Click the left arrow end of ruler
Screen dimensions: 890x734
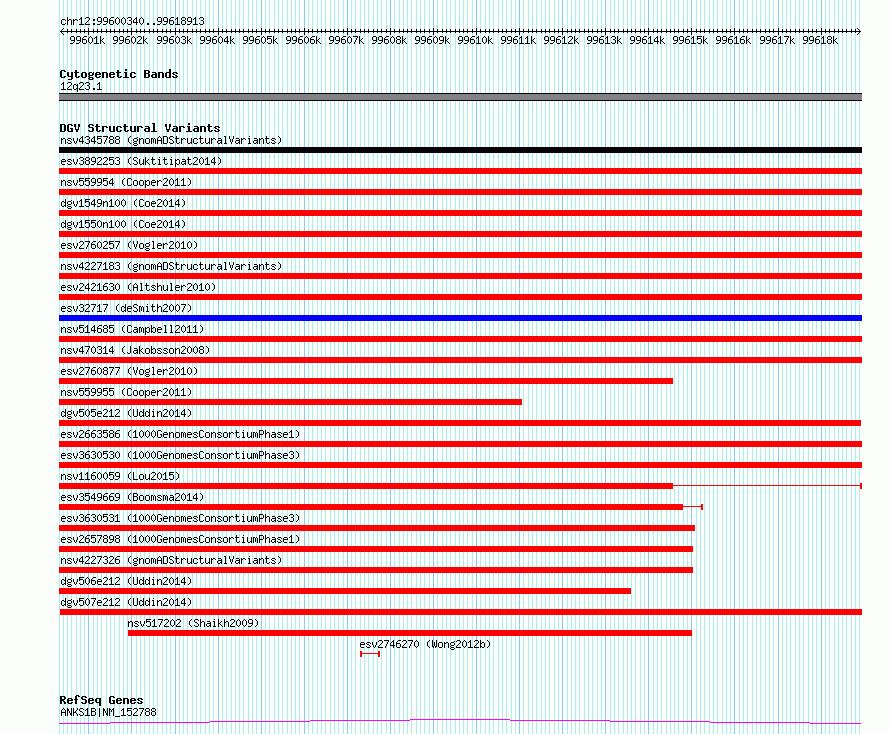click(62, 31)
